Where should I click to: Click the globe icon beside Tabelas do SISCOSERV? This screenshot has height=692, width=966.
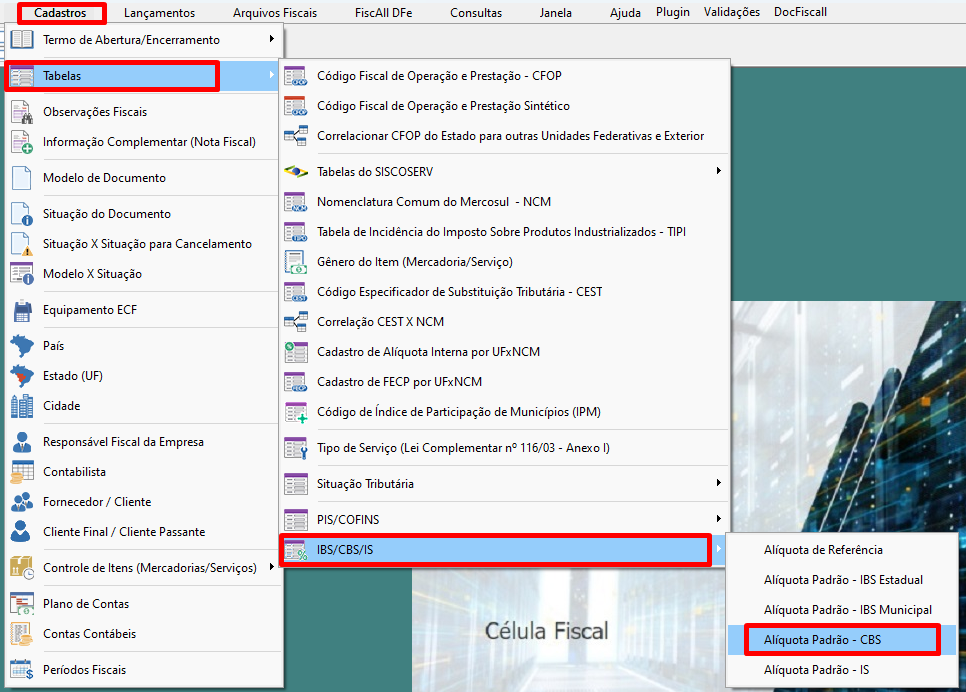point(296,171)
